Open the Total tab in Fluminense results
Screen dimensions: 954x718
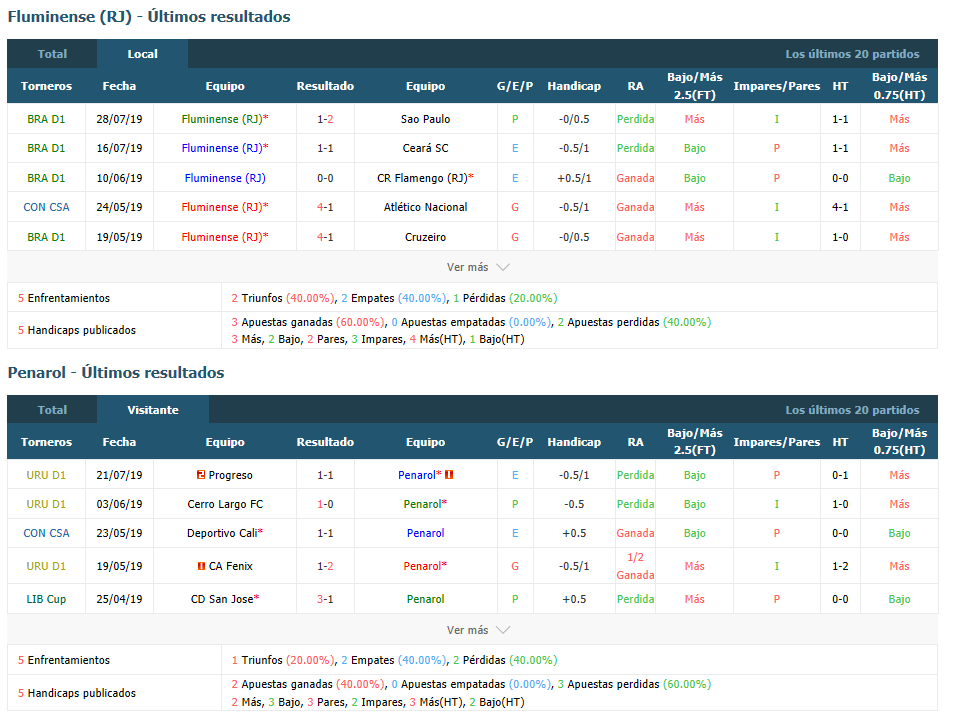(x=52, y=54)
